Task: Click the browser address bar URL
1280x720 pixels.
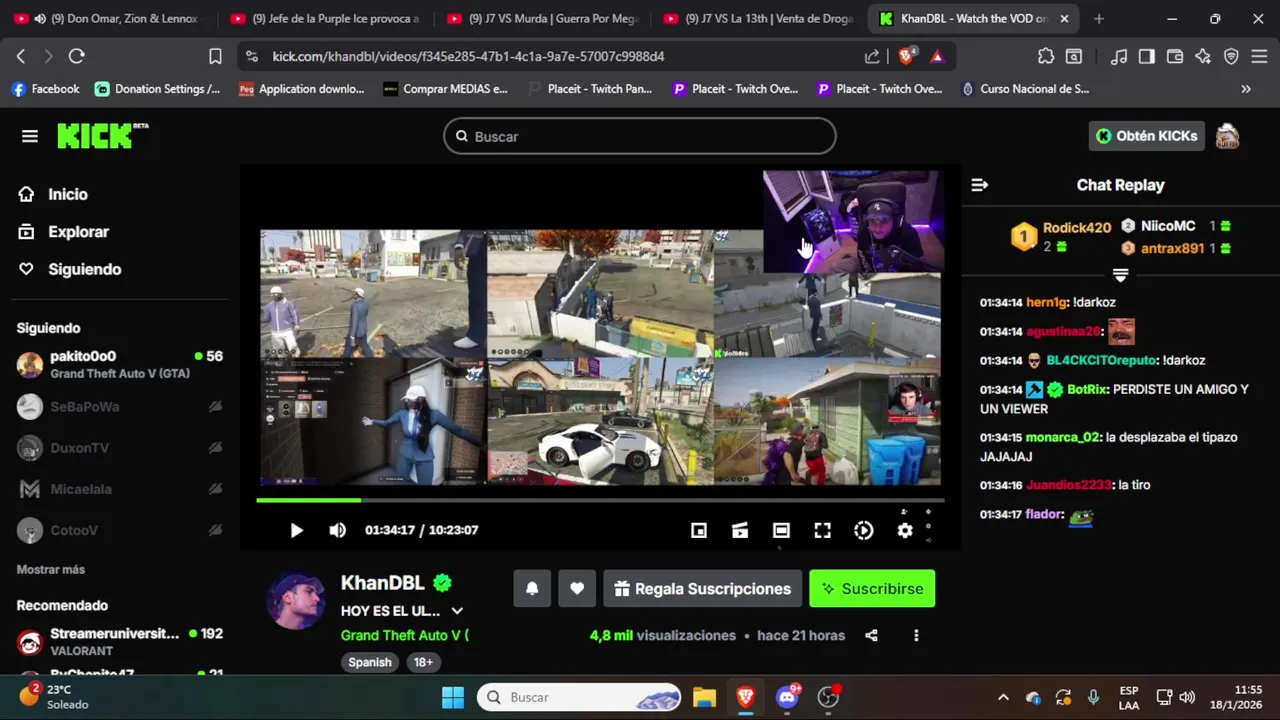Action: coord(468,57)
